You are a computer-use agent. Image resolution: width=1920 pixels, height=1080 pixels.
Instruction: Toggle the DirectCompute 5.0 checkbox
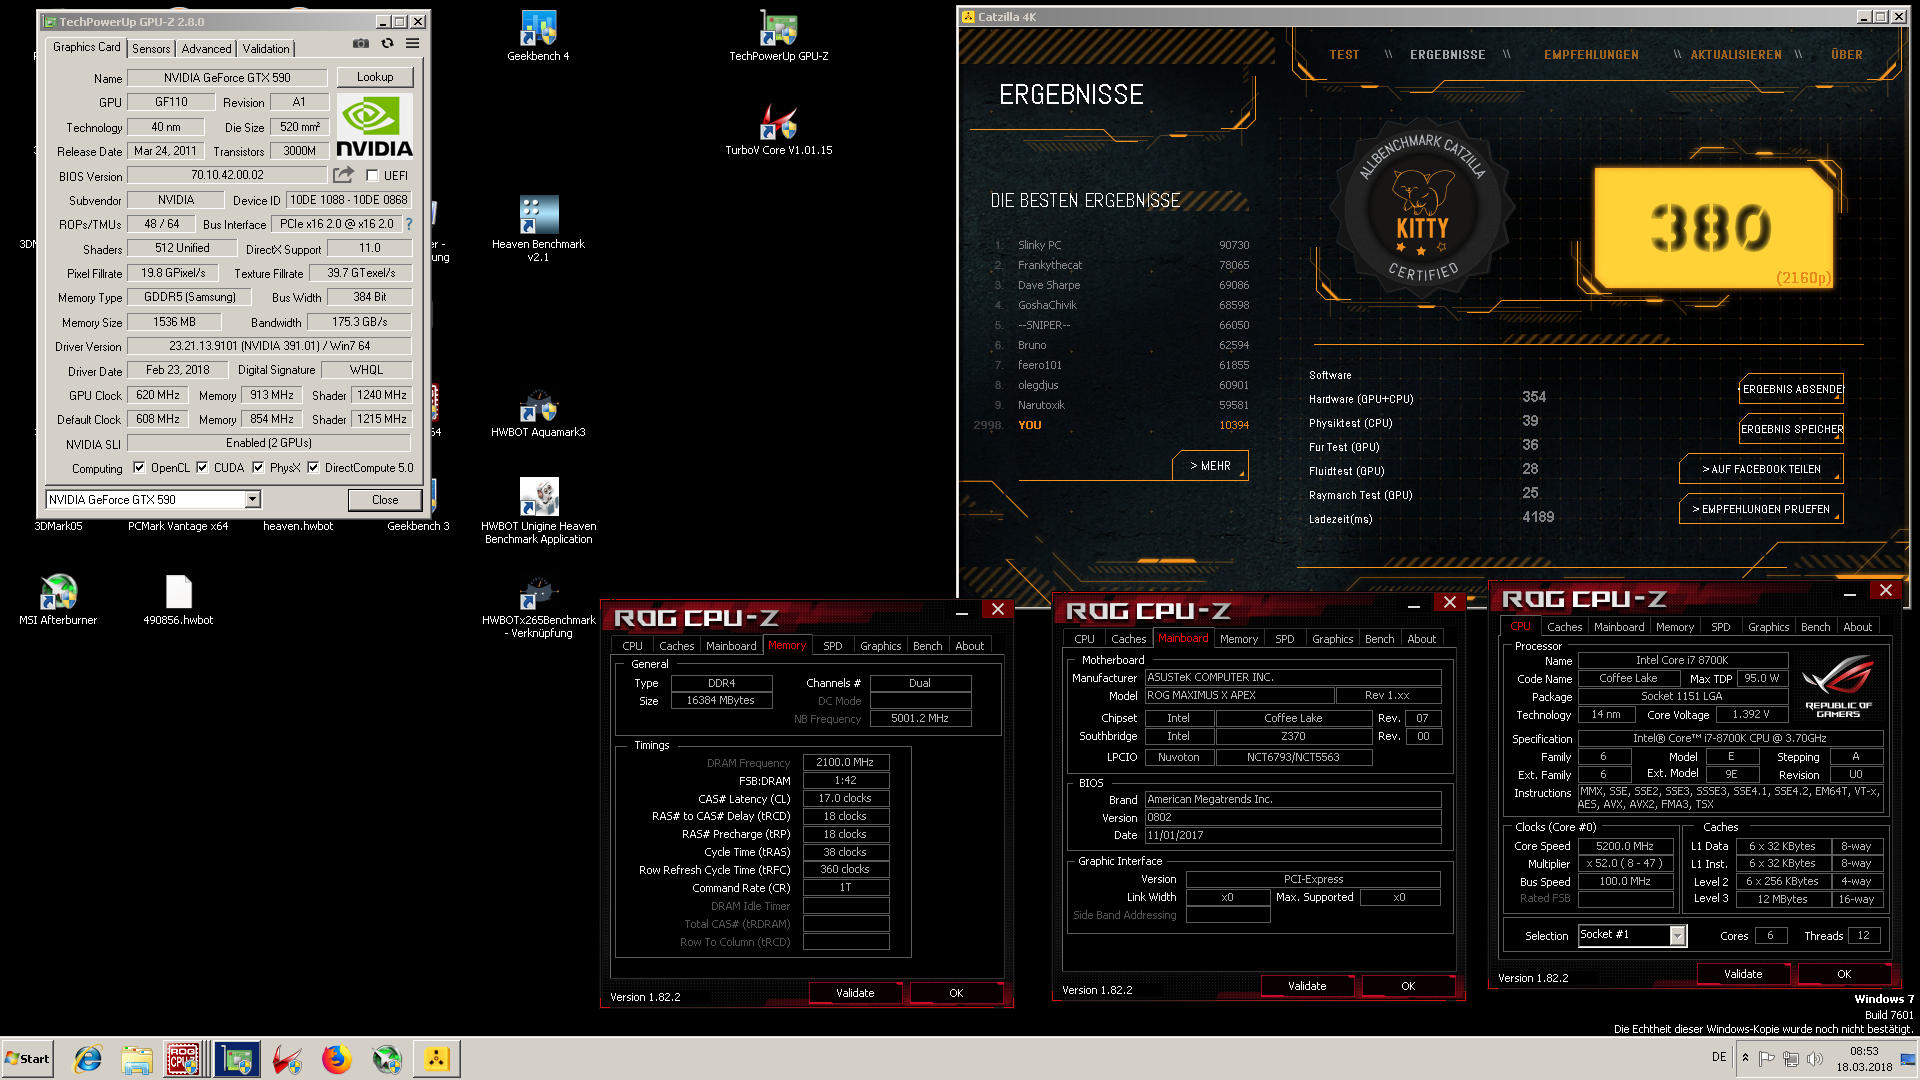(313, 467)
